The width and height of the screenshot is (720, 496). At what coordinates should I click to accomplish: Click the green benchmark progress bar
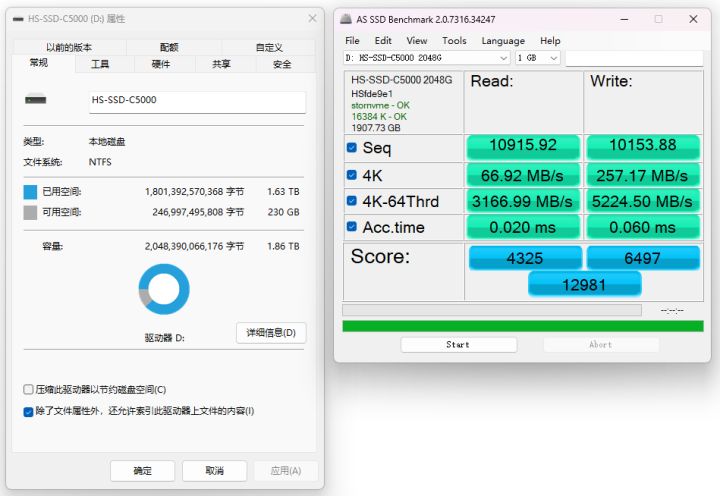tap(523, 326)
